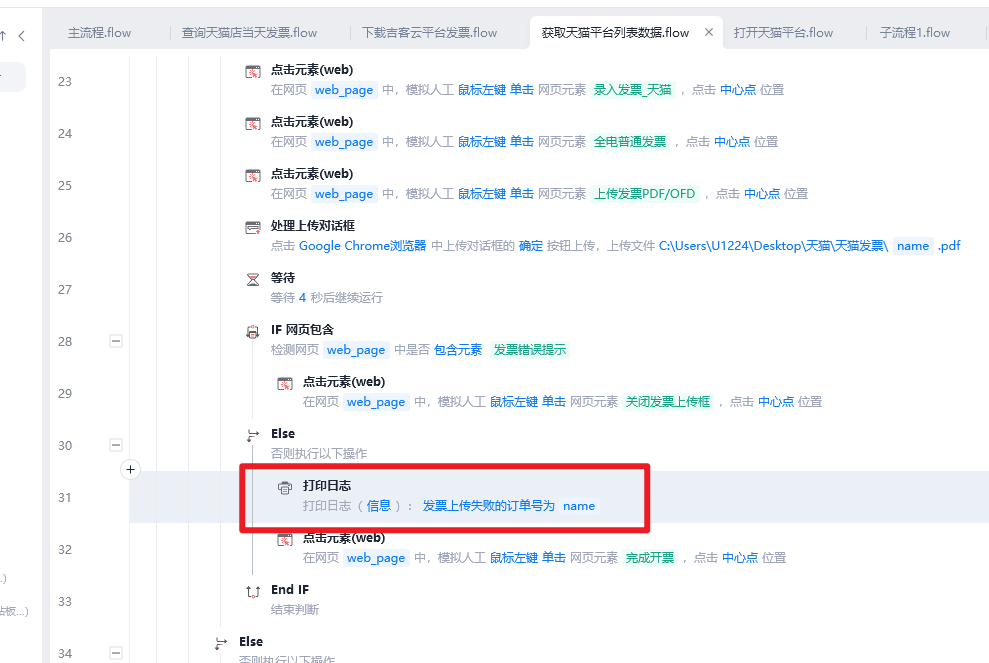Click the 发票上传失败的订单号为 log text

[488, 506]
